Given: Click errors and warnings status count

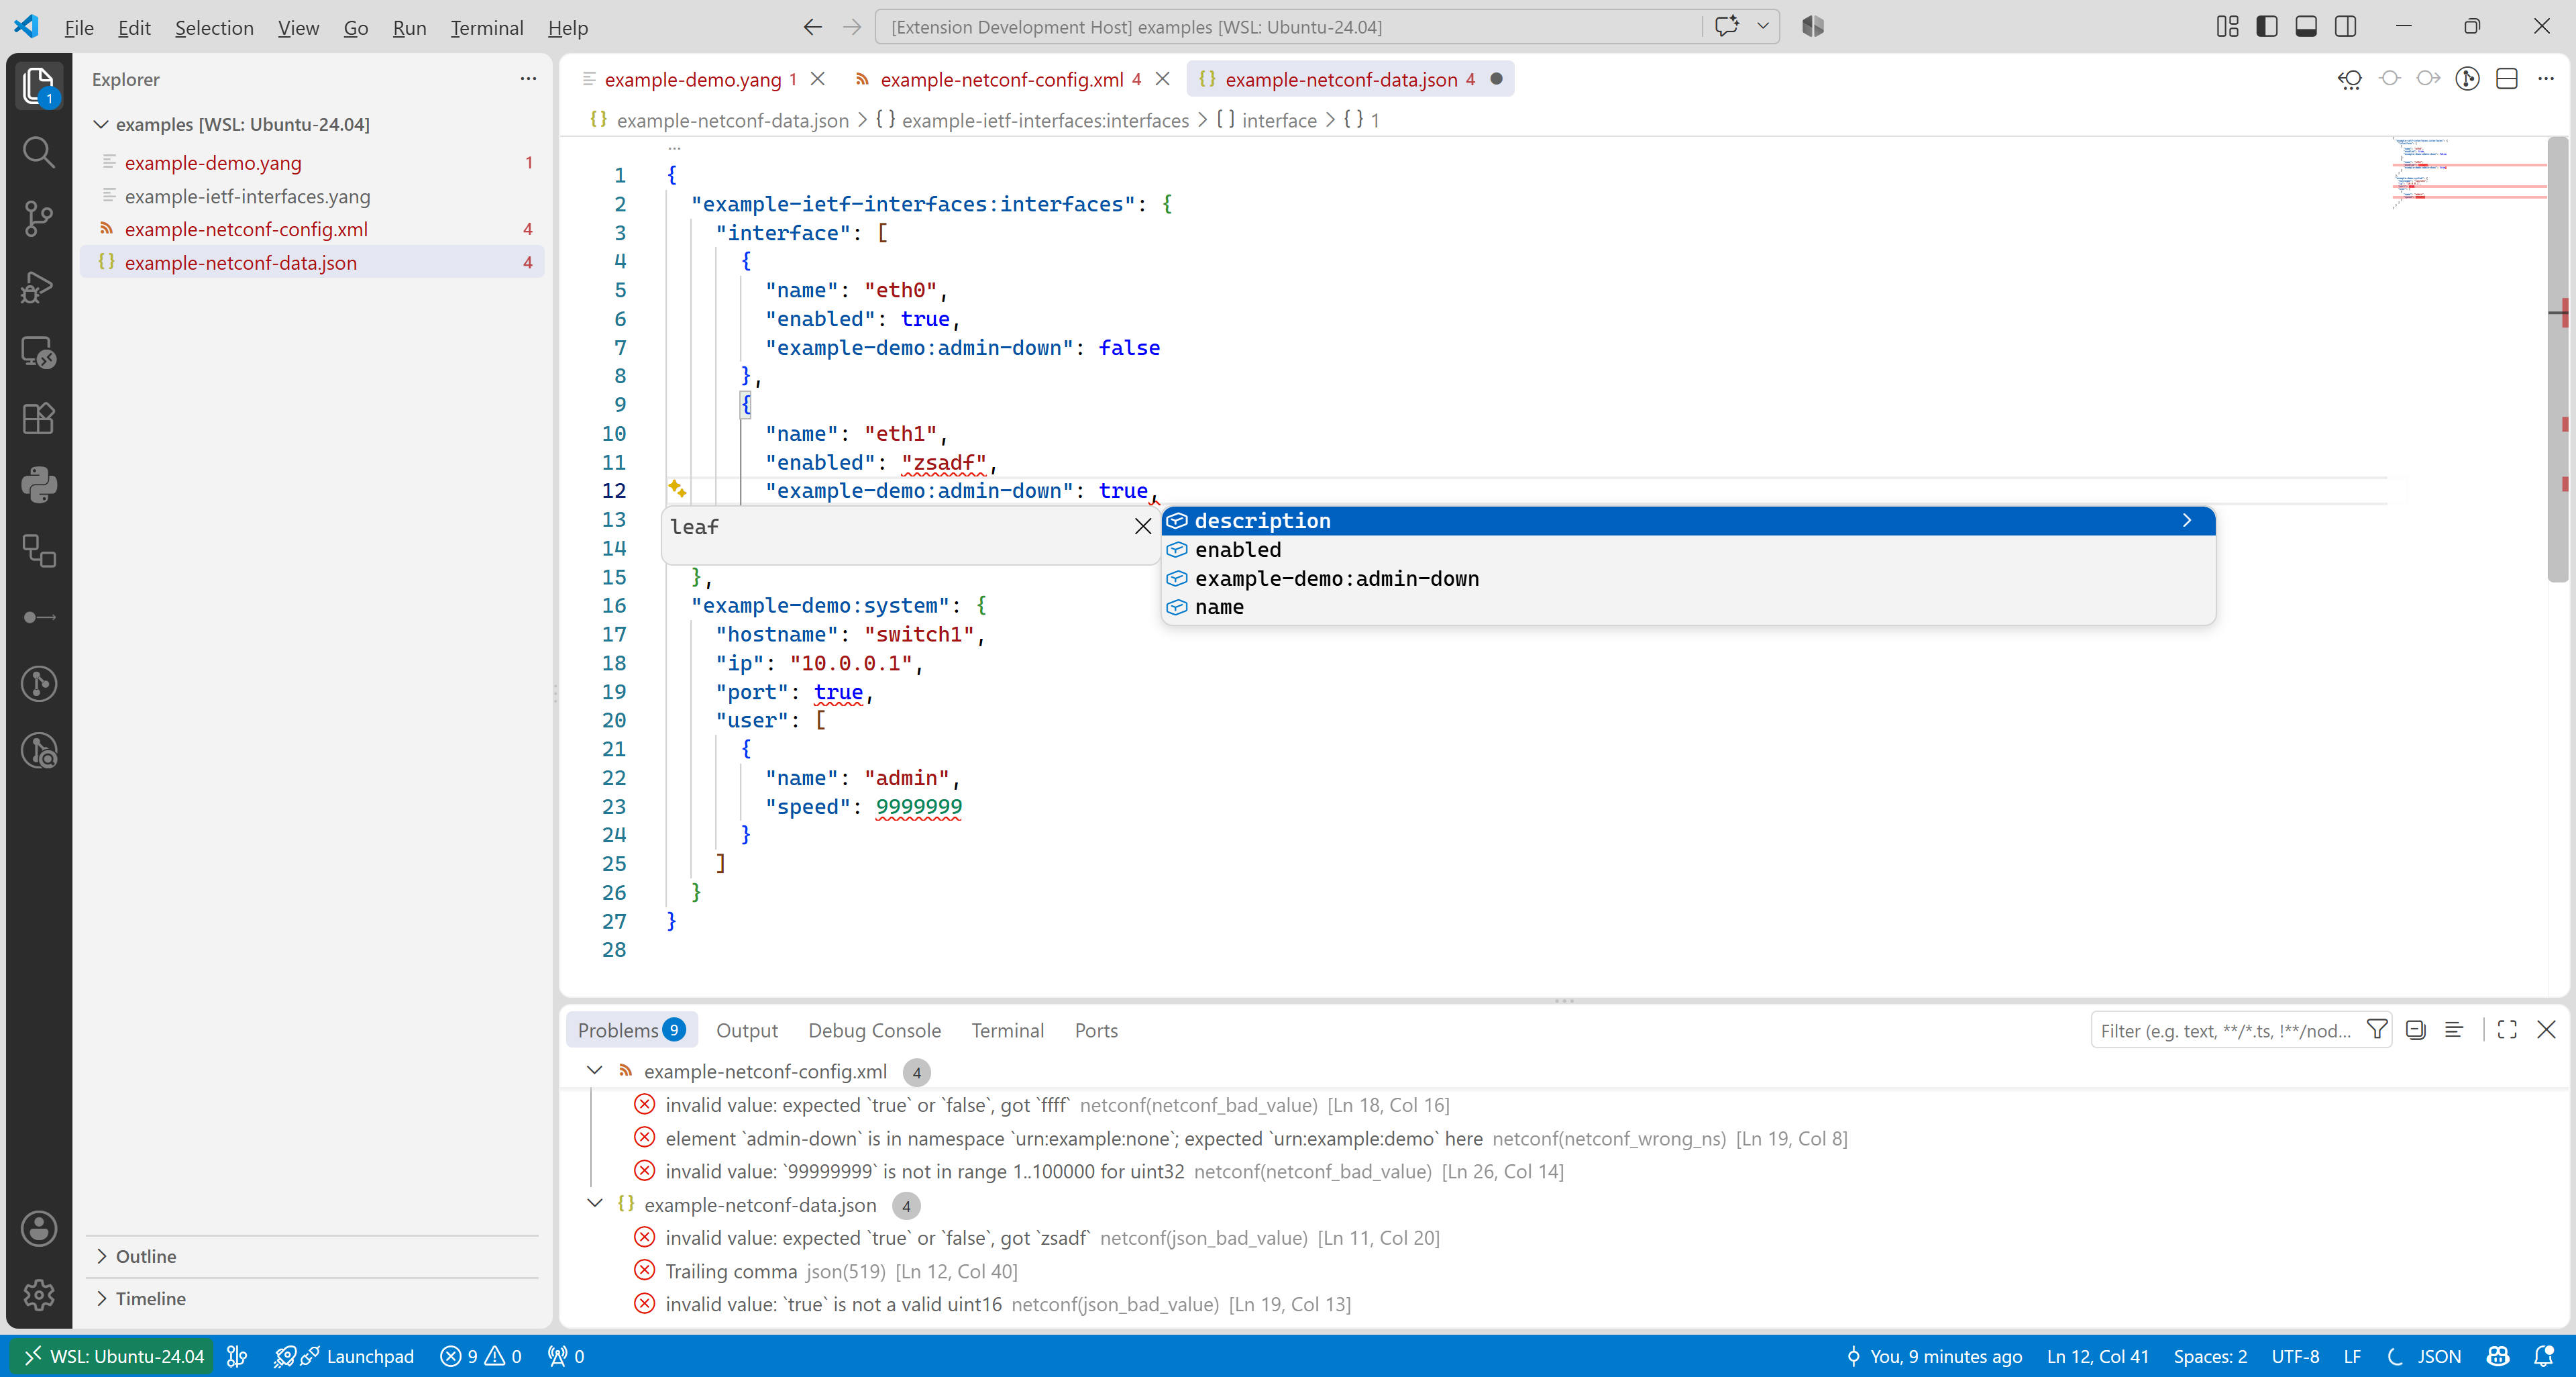Looking at the screenshot, I should [x=480, y=1356].
